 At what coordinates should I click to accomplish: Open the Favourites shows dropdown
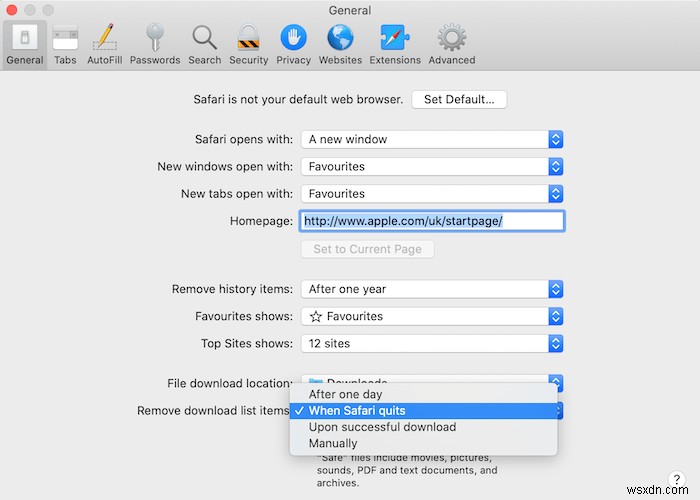(432, 317)
